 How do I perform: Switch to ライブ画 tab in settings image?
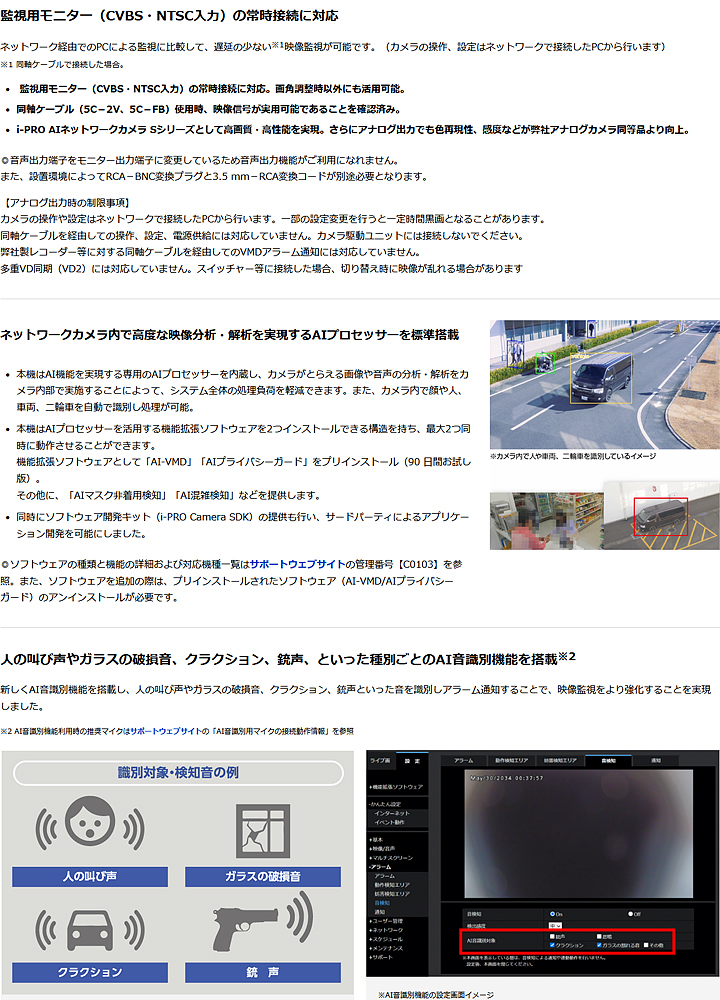381,760
